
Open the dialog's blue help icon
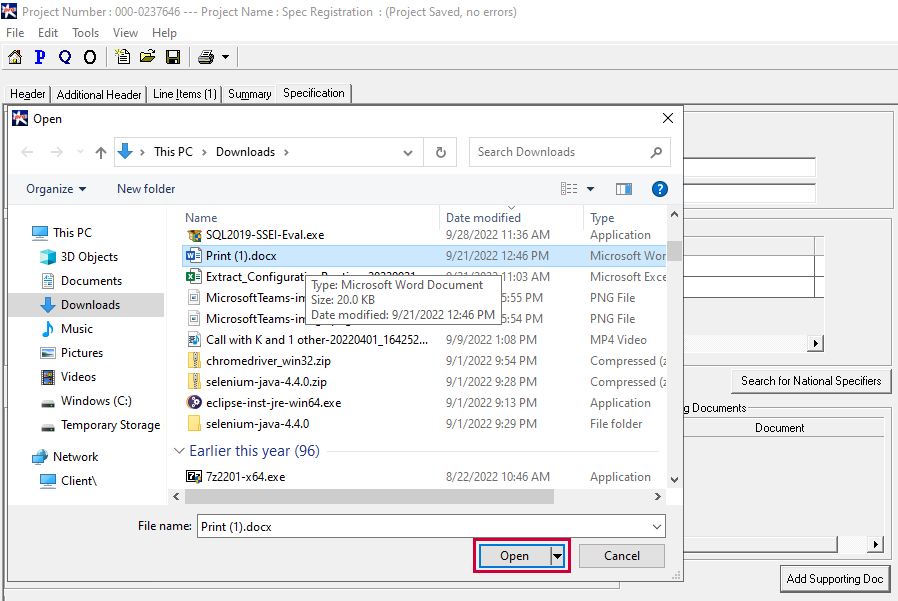[x=659, y=189]
